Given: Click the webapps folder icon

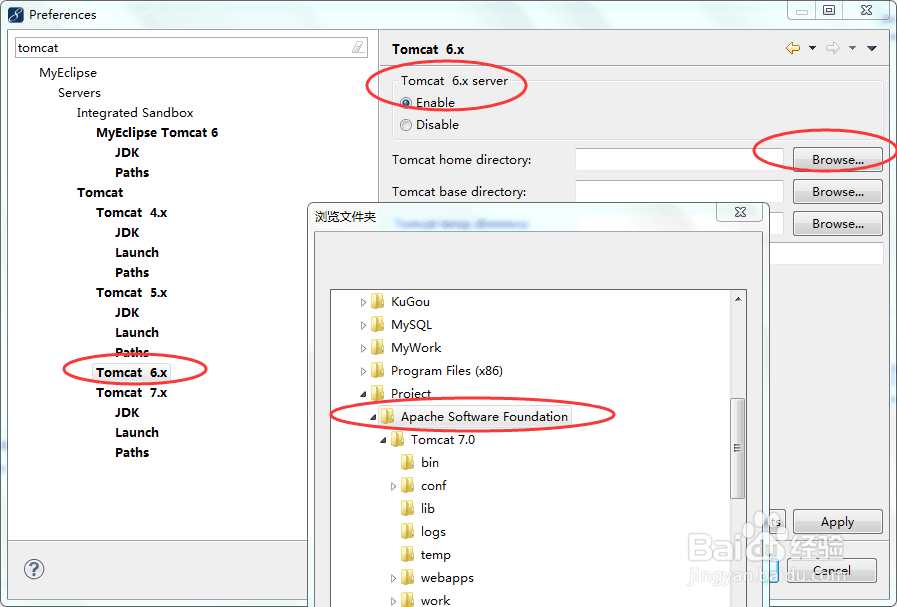Looking at the screenshot, I should click(408, 577).
